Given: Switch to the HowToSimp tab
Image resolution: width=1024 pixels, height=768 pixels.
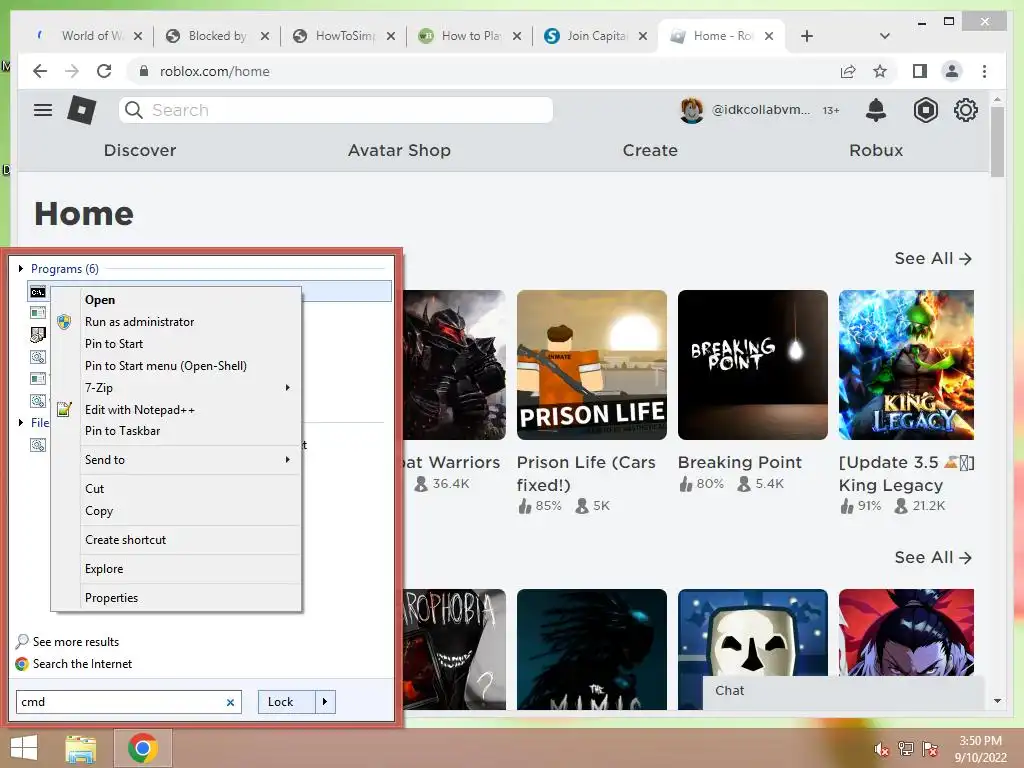Looking at the screenshot, I should [344, 36].
